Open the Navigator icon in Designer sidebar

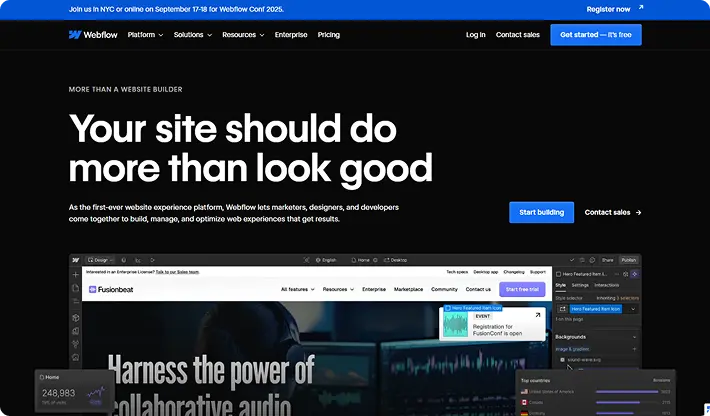point(76,301)
